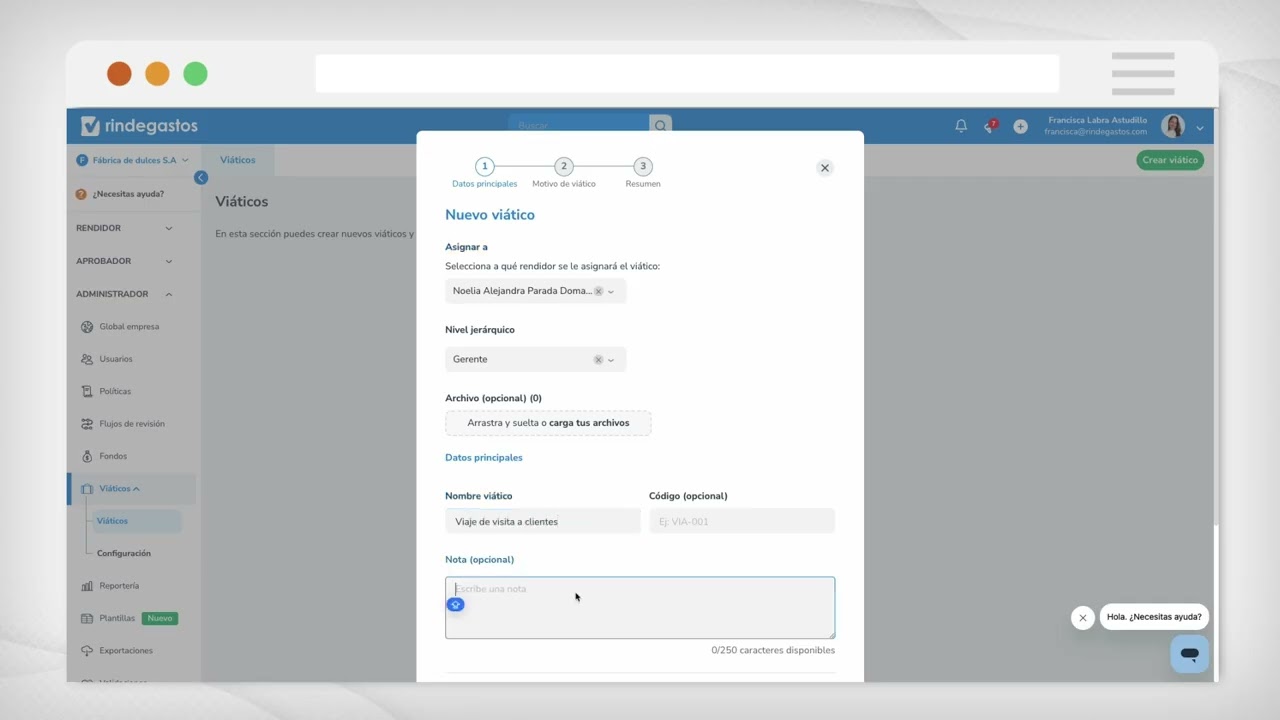The width and height of the screenshot is (1280, 720).
Task: Click the search magnifier icon
Action: pos(660,125)
